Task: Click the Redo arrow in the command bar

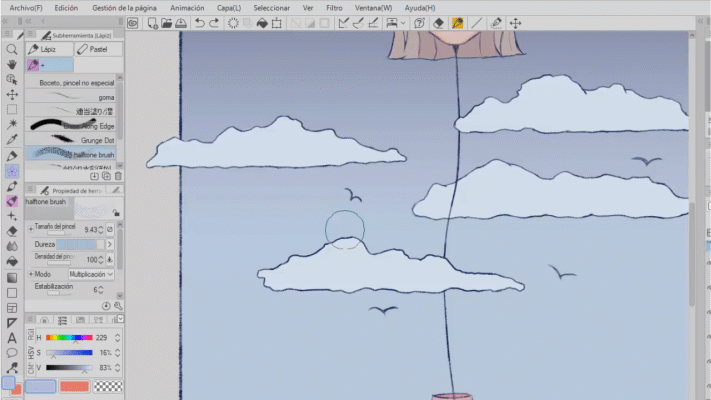Action: [214, 23]
